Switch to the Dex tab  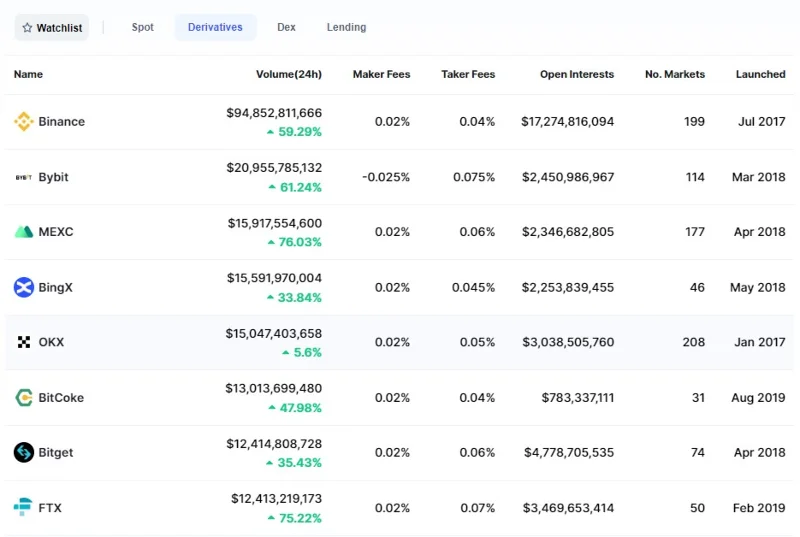286,27
